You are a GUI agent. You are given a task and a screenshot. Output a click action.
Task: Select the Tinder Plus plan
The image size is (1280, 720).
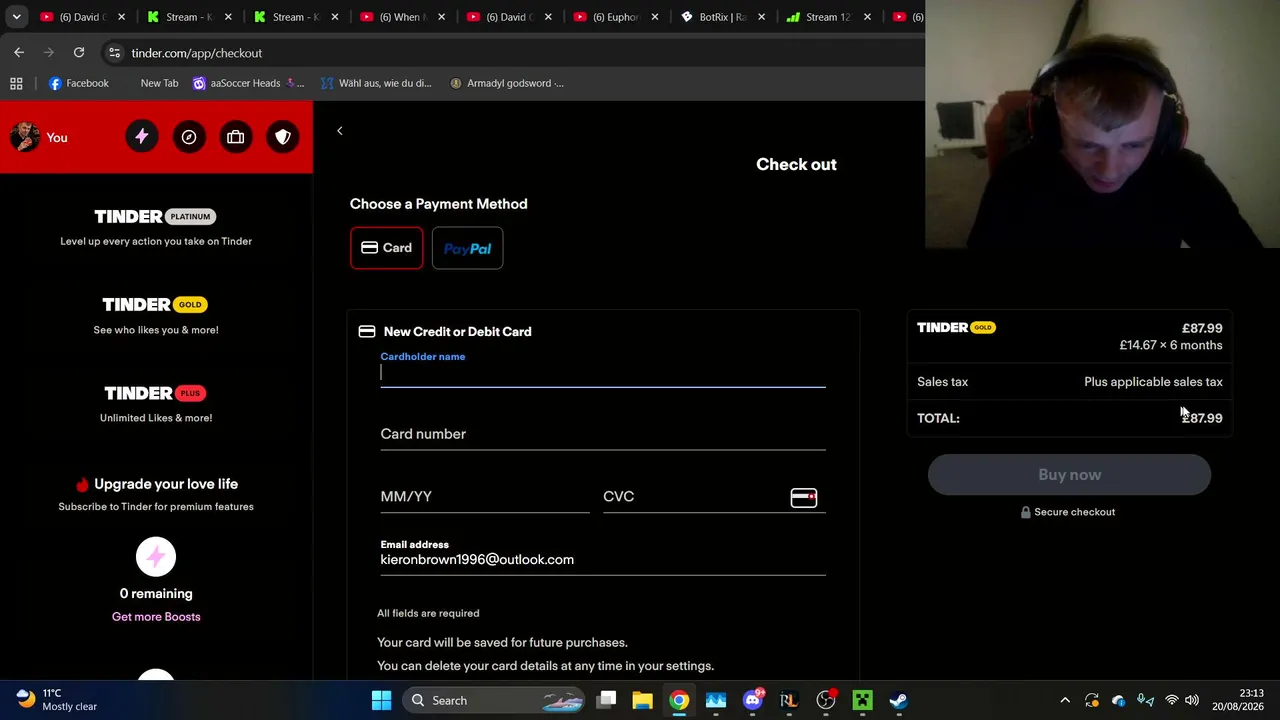[x=156, y=403]
